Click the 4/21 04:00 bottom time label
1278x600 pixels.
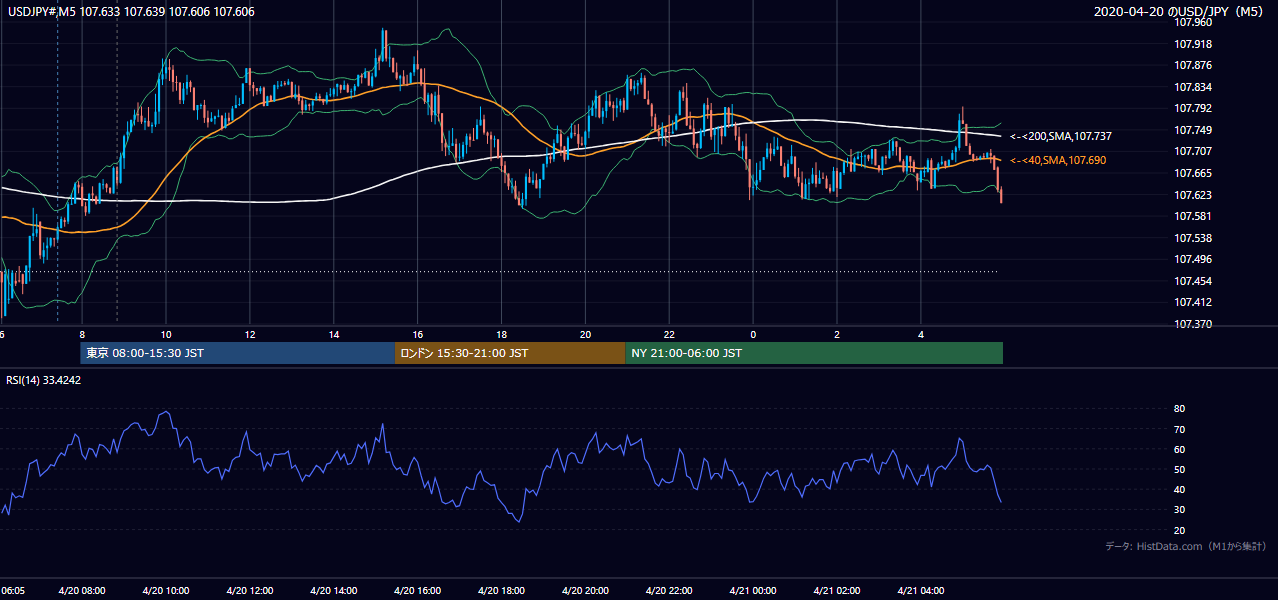[921, 590]
